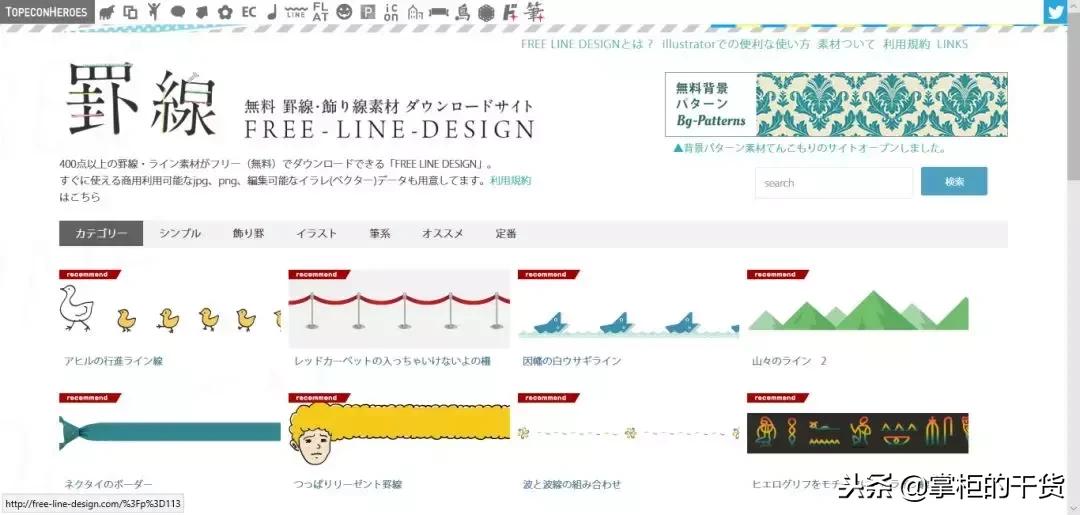Click the wavy LINE icon in top bar
Viewport: 1080px width, 515px height.
click(x=295, y=12)
